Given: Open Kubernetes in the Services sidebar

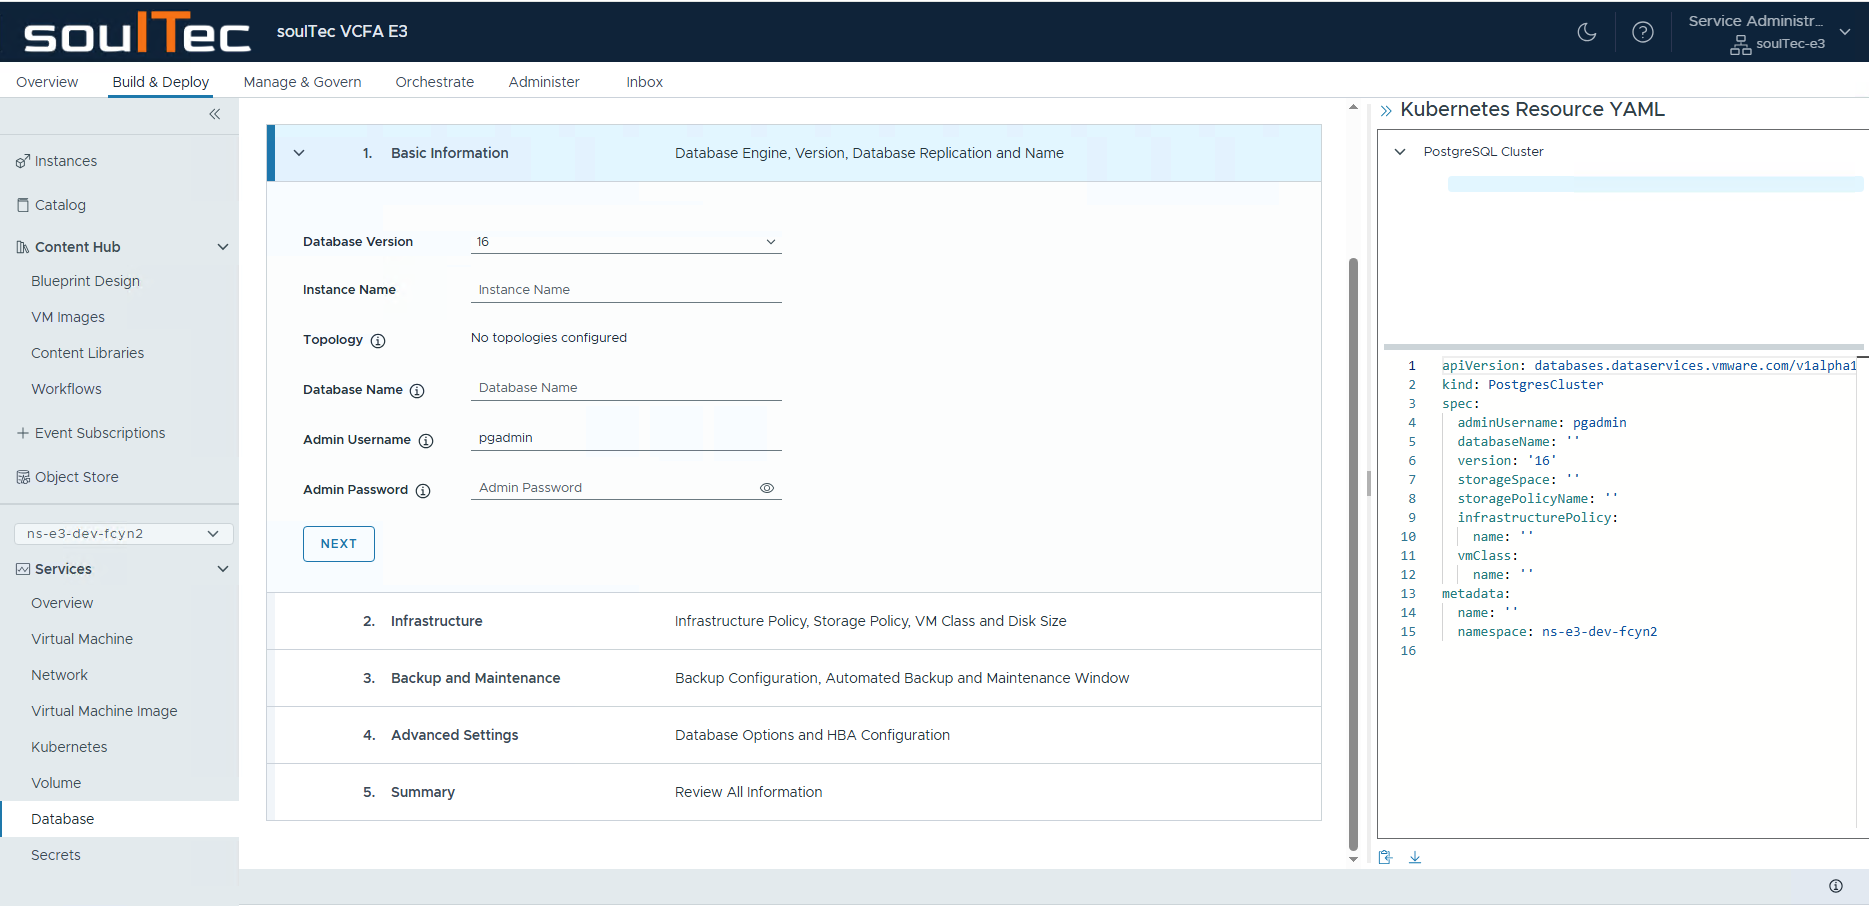Looking at the screenshot, I should [x=69, y=747].
